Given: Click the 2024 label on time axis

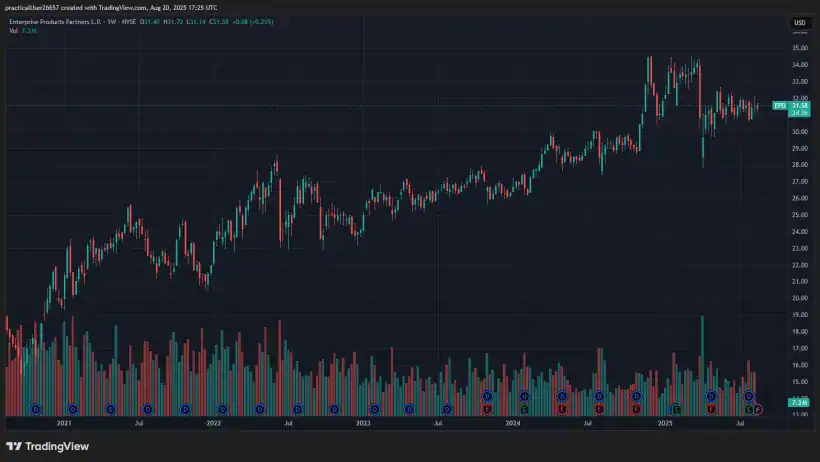Looking at the screenshot, I should tap(512, 423).
